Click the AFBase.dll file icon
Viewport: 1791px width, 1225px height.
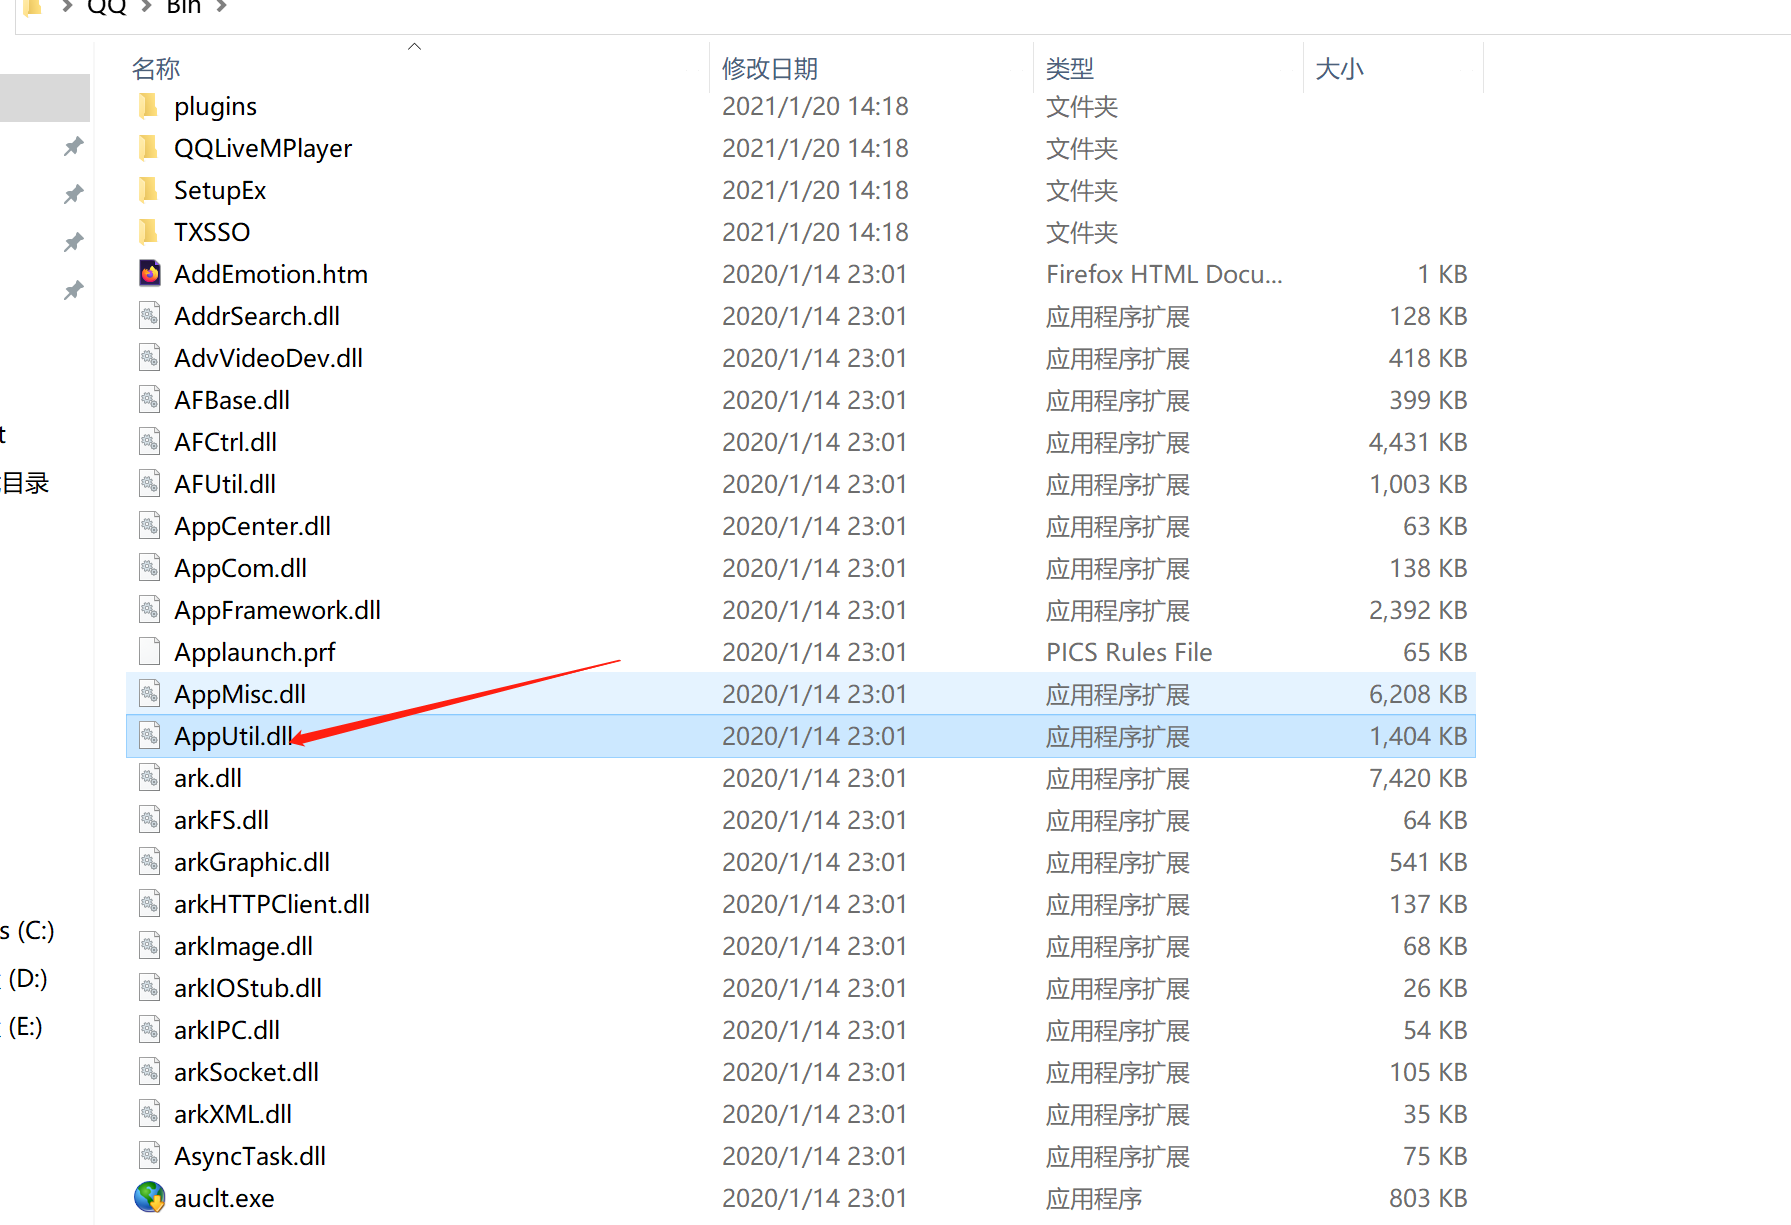[x=150, y=400]
